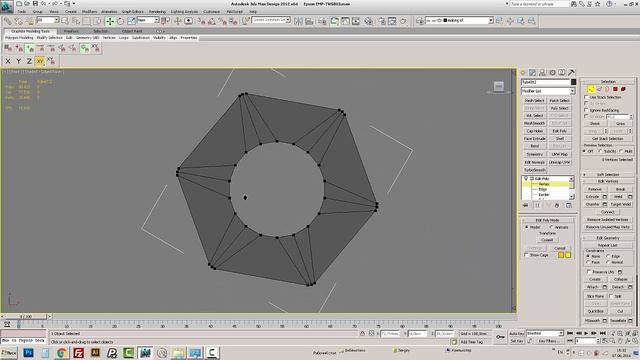Open the Modifiers menu
This screenshot has width=640, height=360.
coord(89,11)
